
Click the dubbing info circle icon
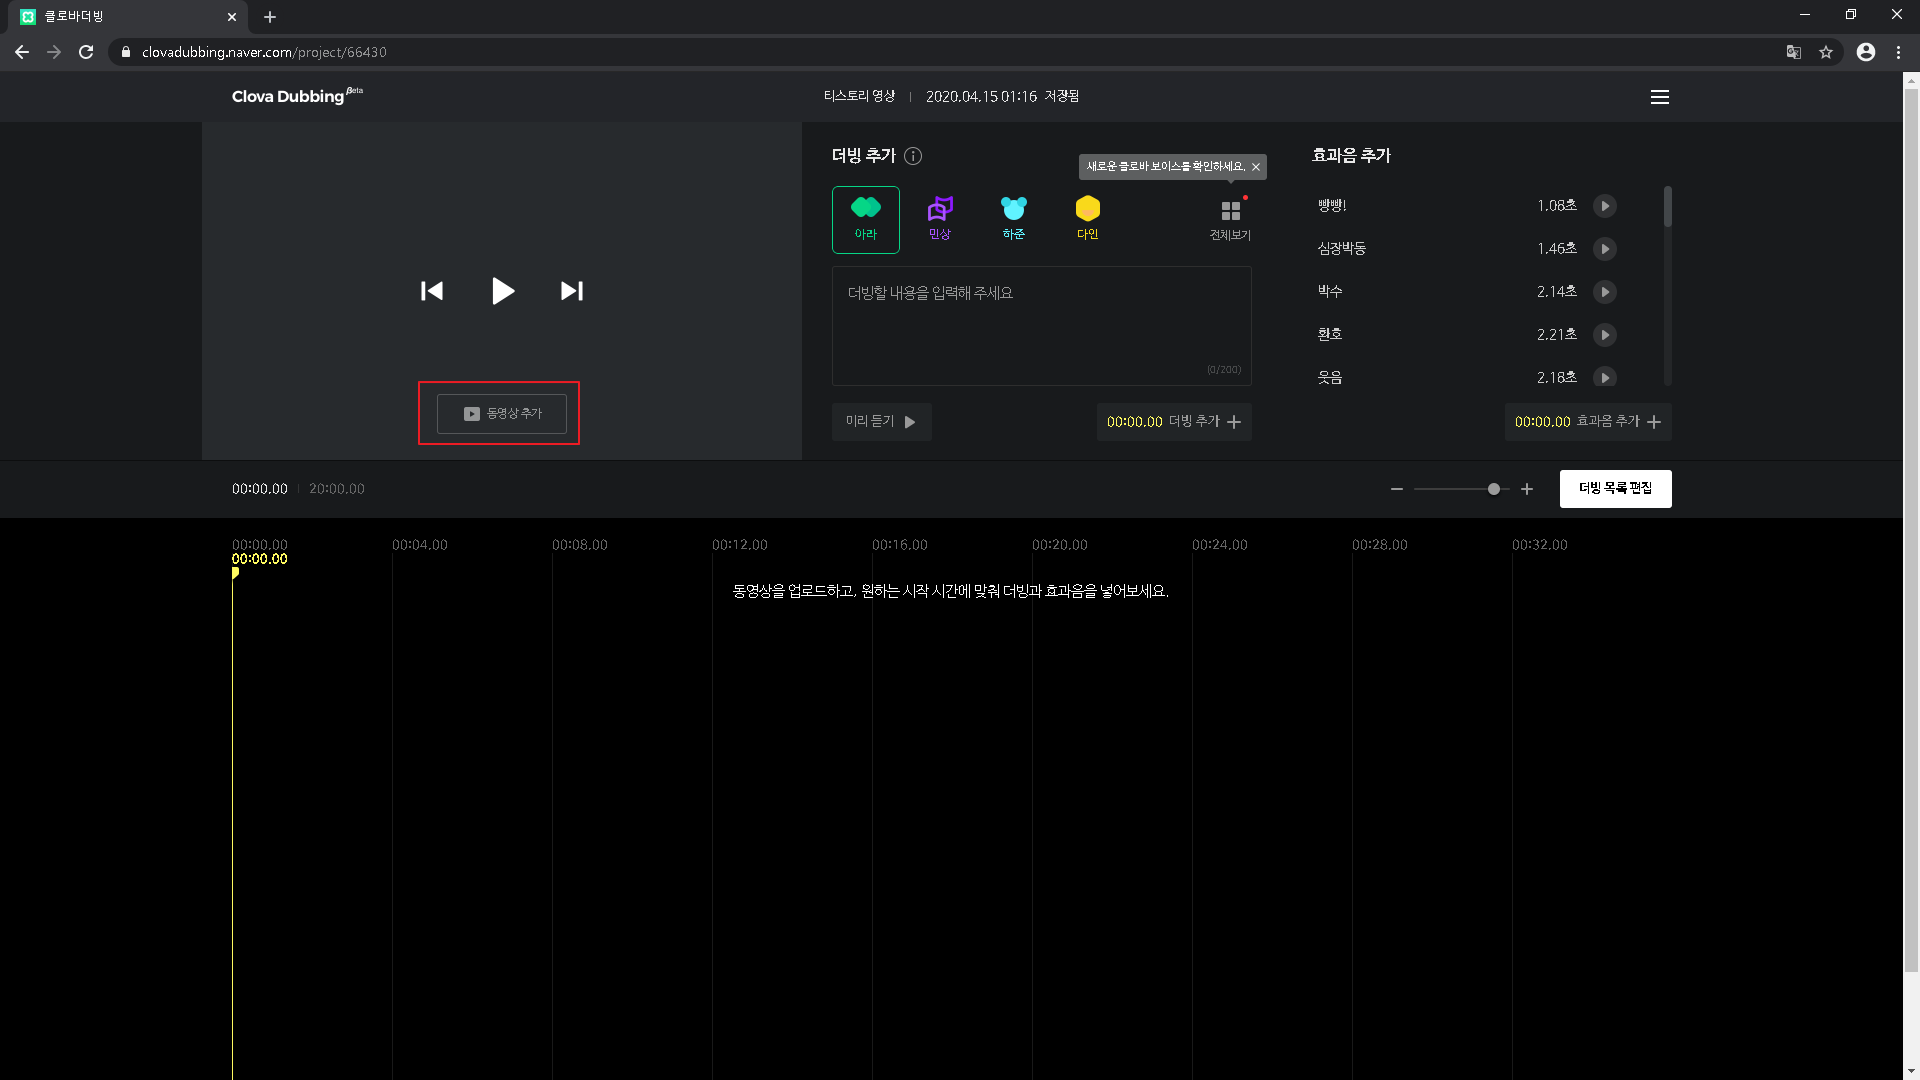(x=913, y=156)
